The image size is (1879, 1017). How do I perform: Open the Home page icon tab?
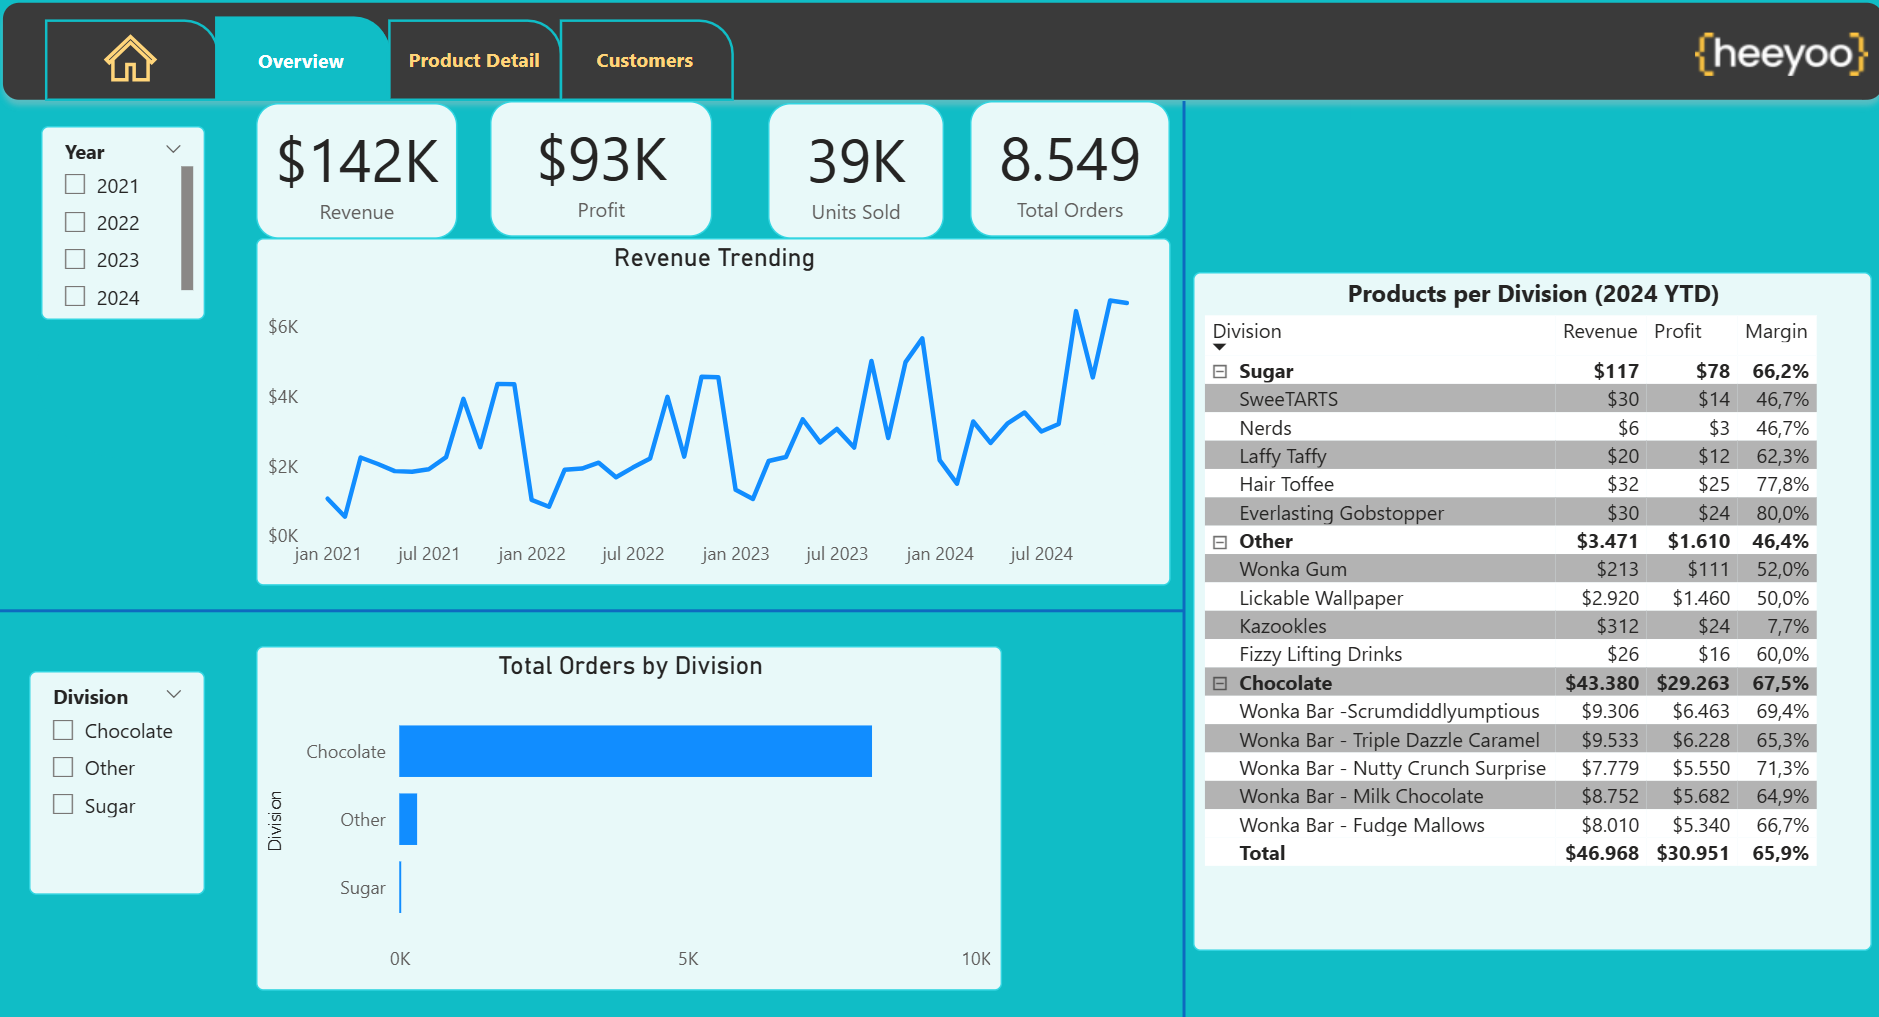130,60
